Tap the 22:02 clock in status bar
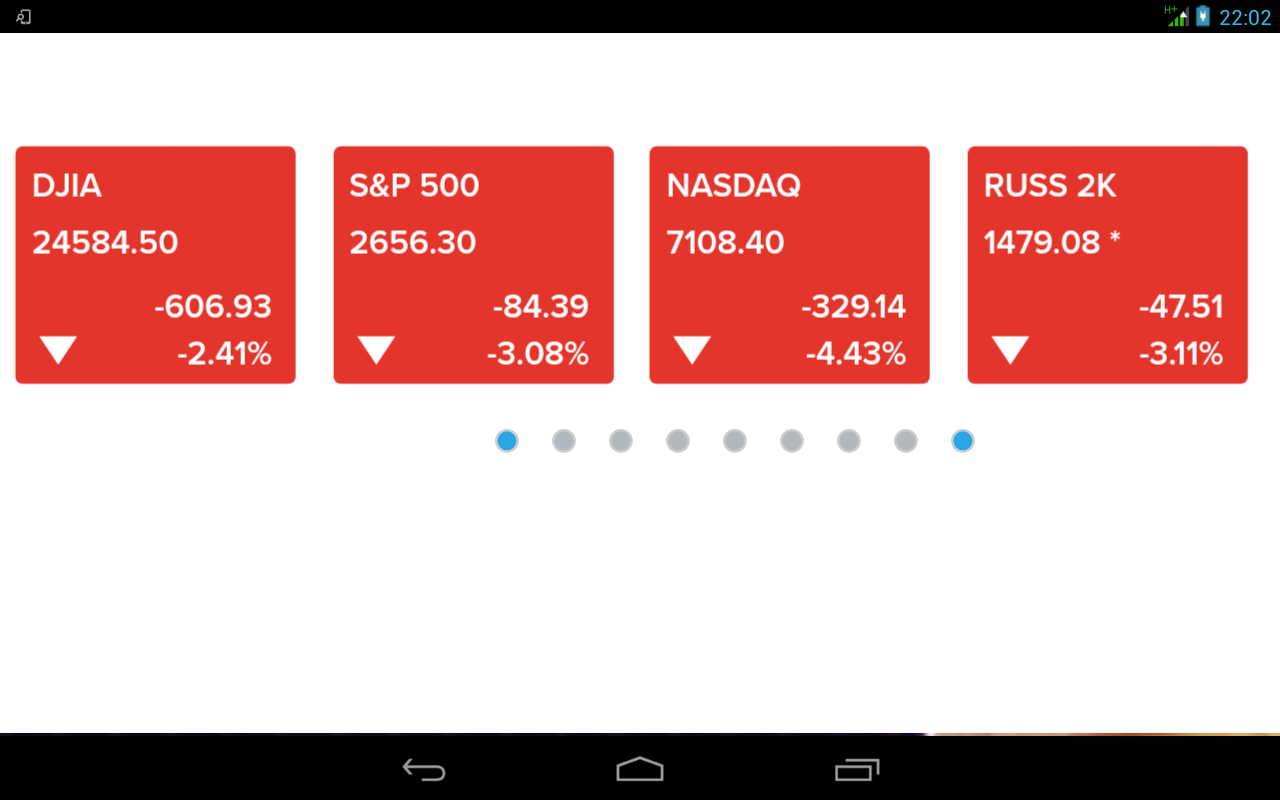The width and height of the screenshot is (1280, 800). tap(1245, 17)
